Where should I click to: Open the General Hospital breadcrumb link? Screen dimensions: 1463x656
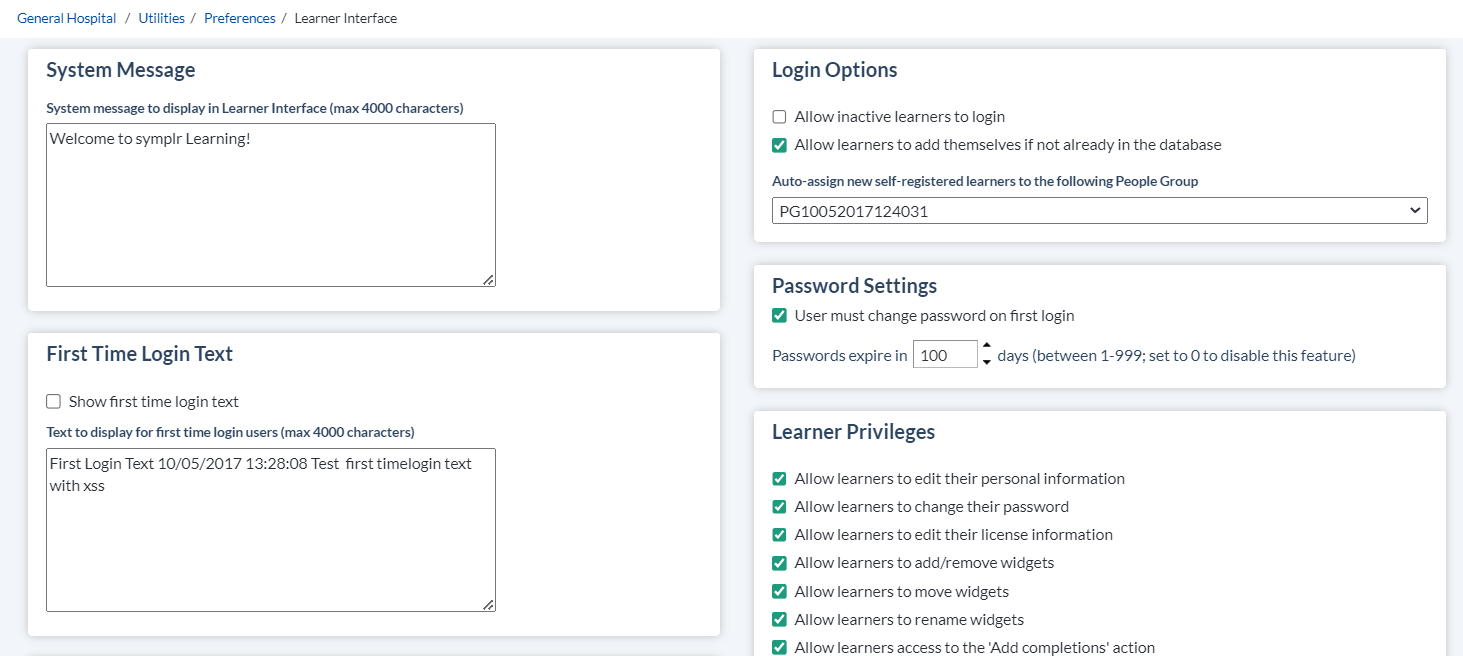[67, 18]
